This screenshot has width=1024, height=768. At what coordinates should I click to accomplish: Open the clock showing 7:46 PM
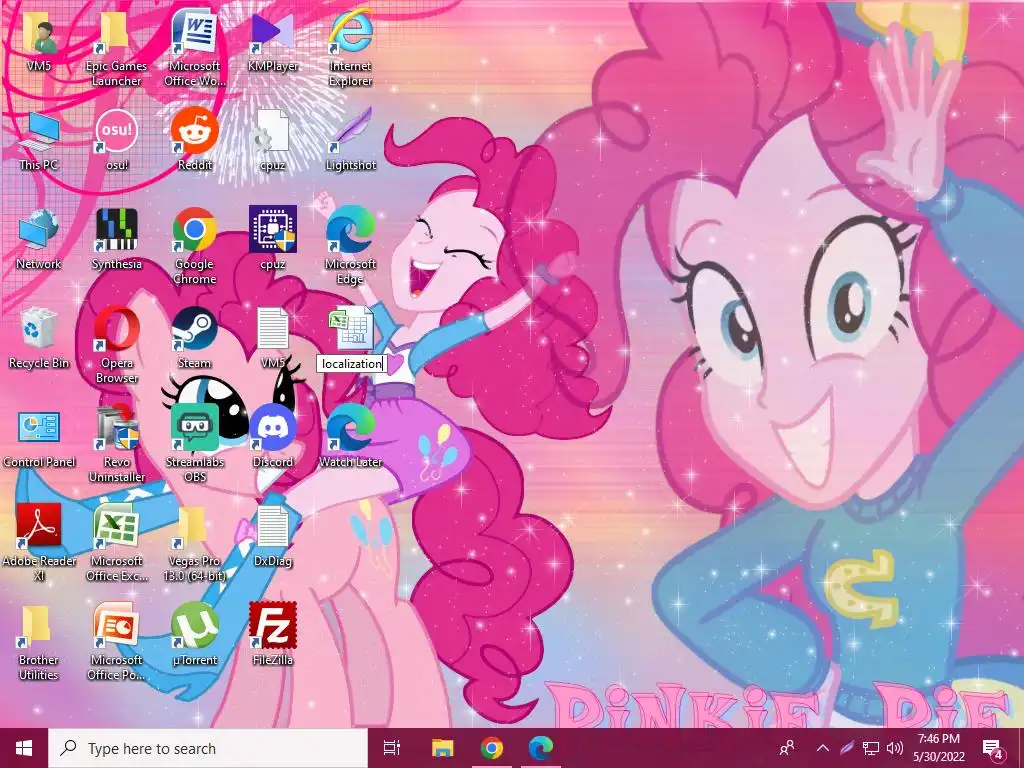(938, 748)
